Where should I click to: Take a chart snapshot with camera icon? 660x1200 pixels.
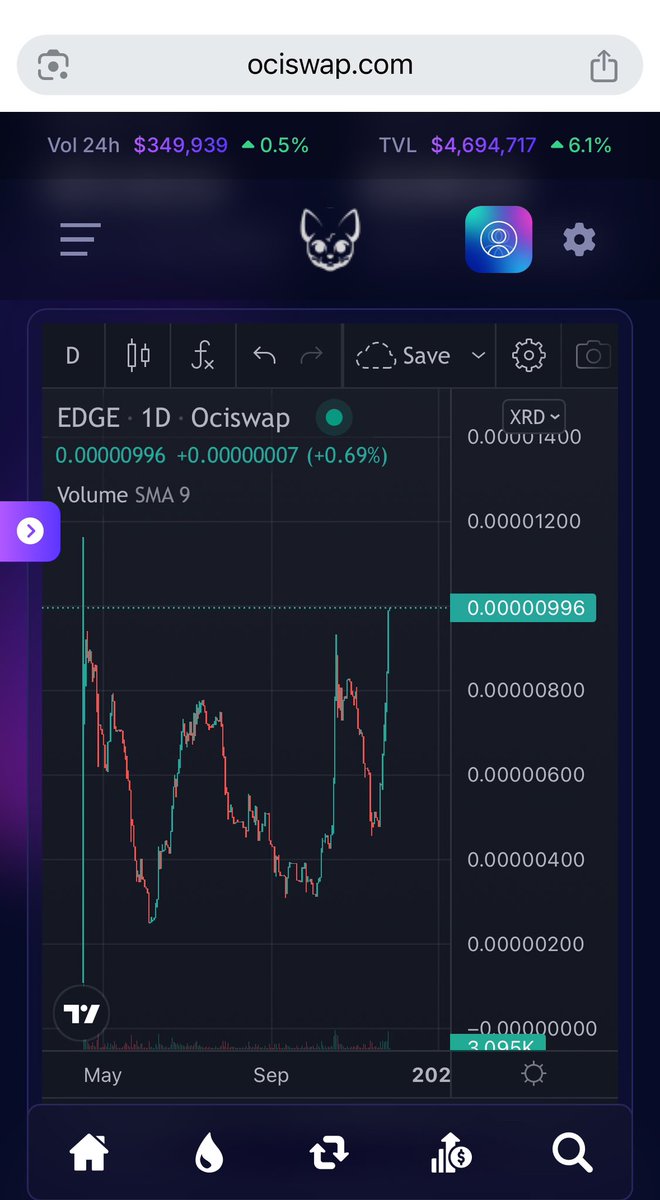point(593,356)
